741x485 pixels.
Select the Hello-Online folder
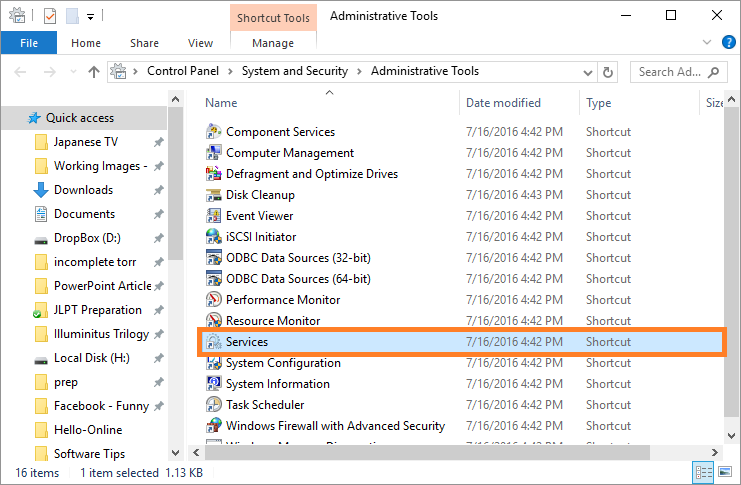coord(88,430)
